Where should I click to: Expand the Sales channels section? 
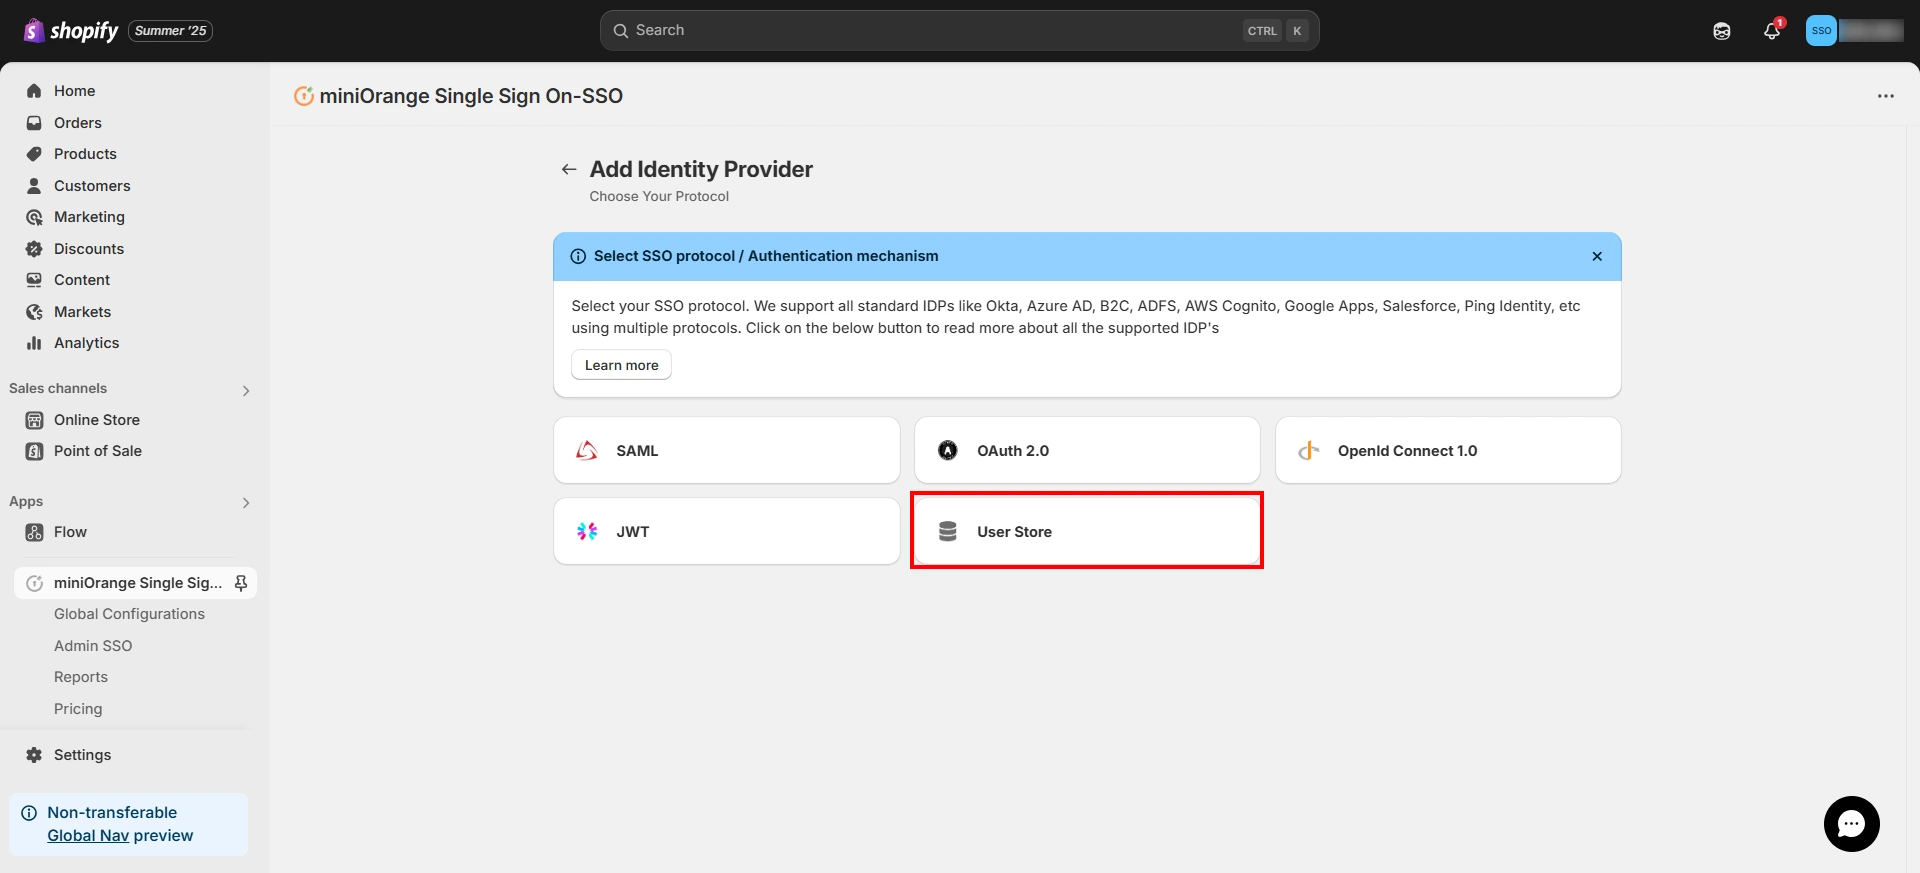coord(246,391)
